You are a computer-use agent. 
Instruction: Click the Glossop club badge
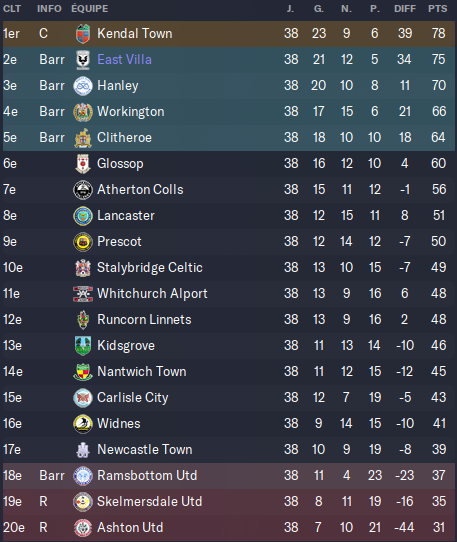pos(83,164)
